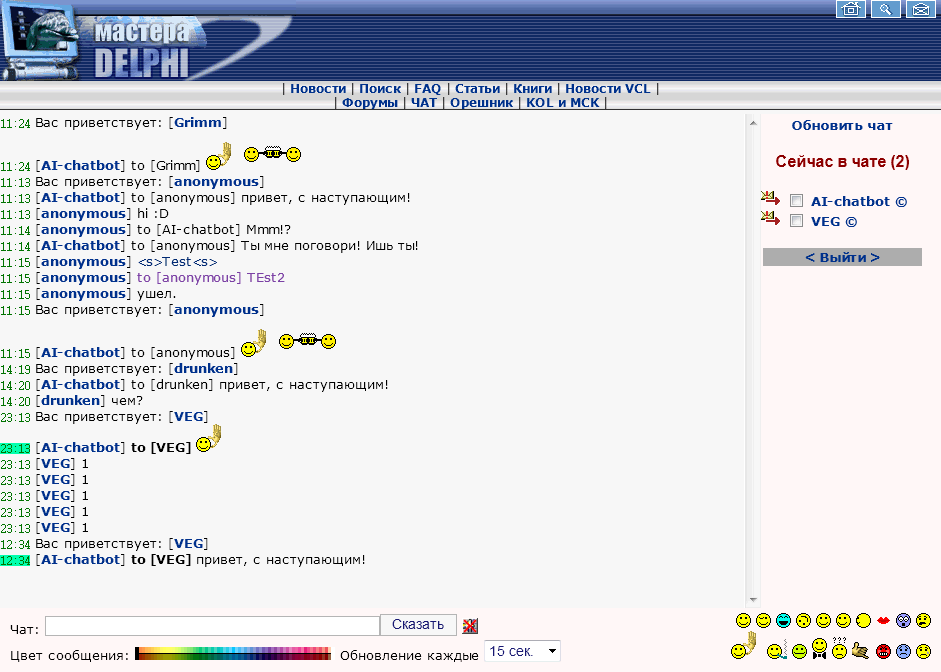The width and height of the screenshot is (941, 672).
Task: Insert the smiley with question marks
Action: pos(840,649)
